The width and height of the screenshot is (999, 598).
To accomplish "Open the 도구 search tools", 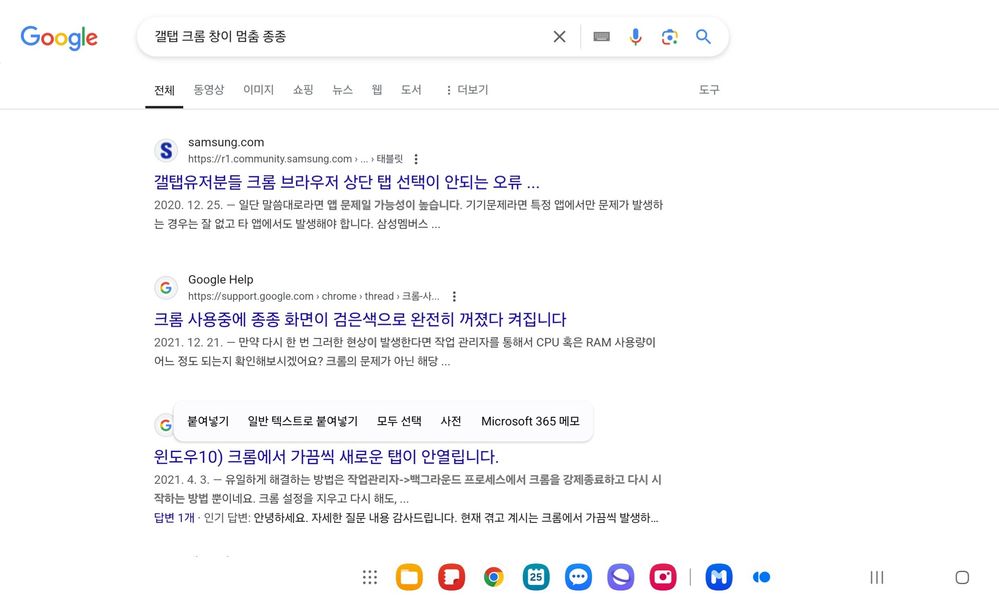I will pos(709,90).
